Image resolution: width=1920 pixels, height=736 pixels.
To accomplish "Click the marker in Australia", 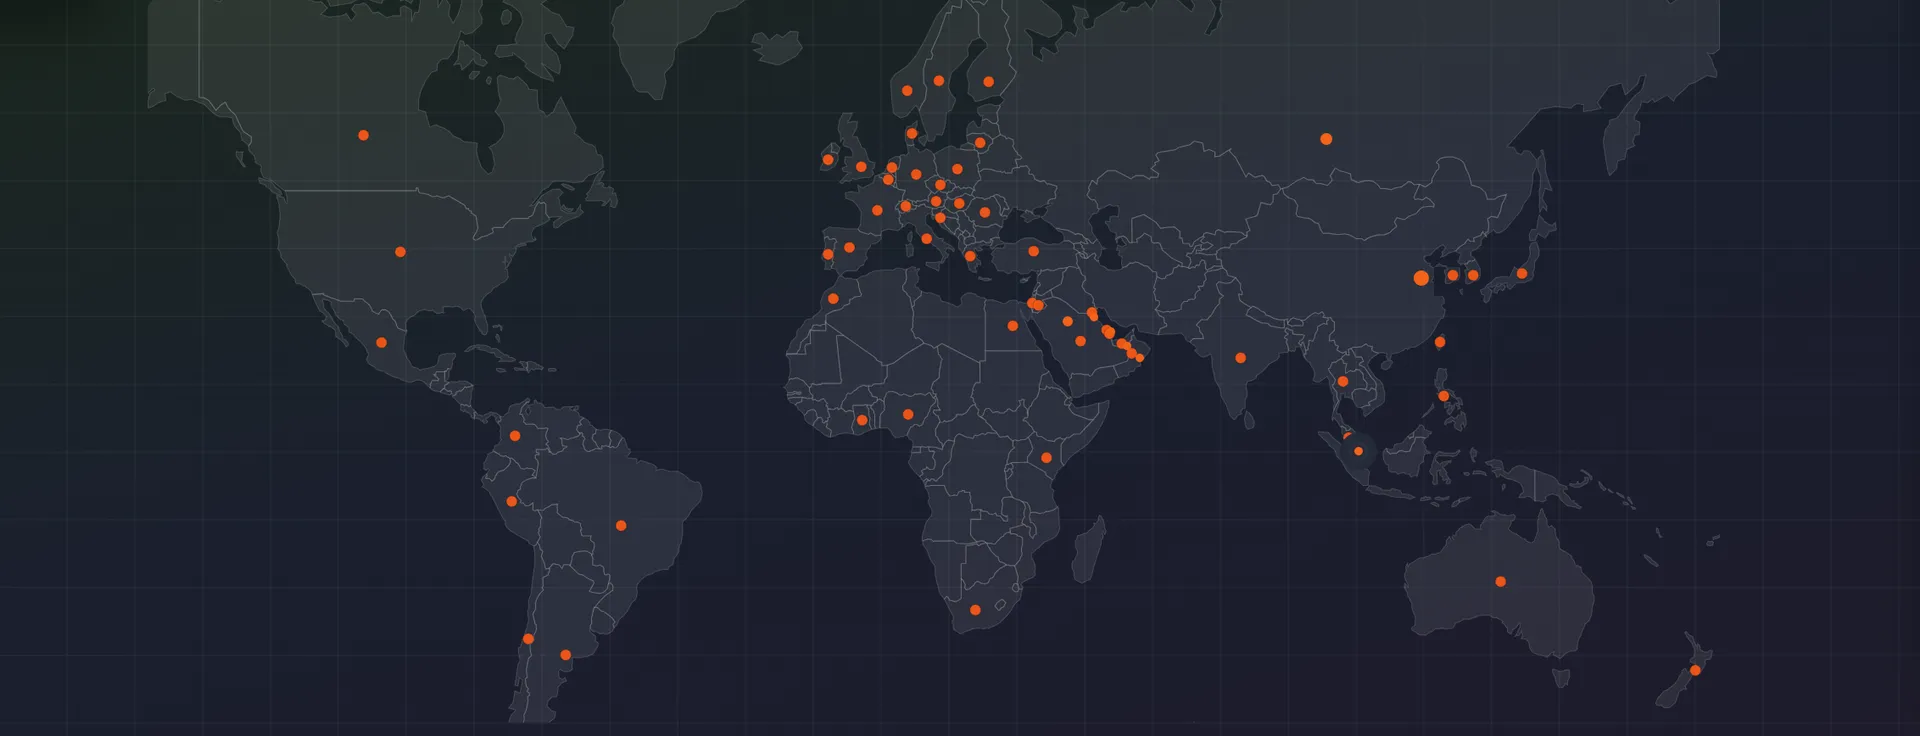I will coord(1500,582).
